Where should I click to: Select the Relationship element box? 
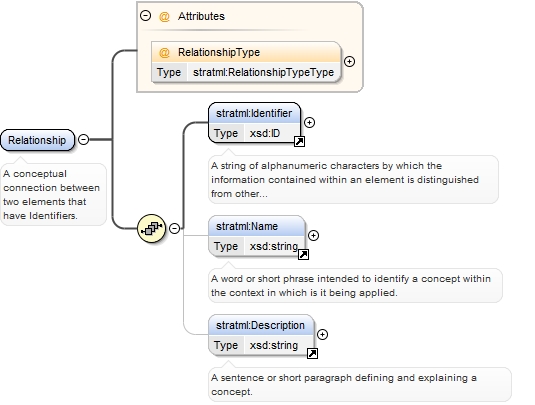coord(37,140)
